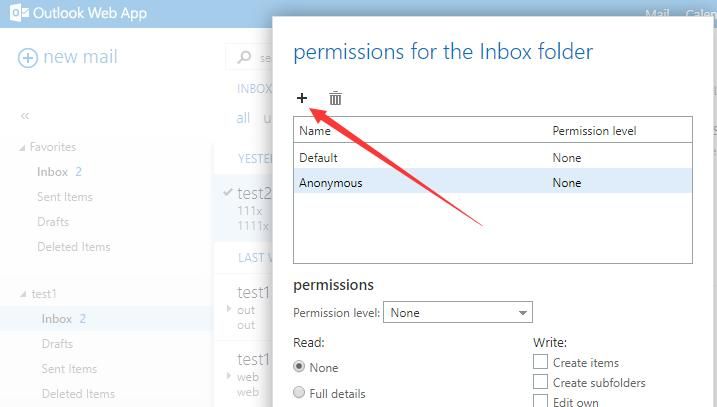Click the search magnifier icon
This screenshot has height=407, width=717.
tap(244, 57)
